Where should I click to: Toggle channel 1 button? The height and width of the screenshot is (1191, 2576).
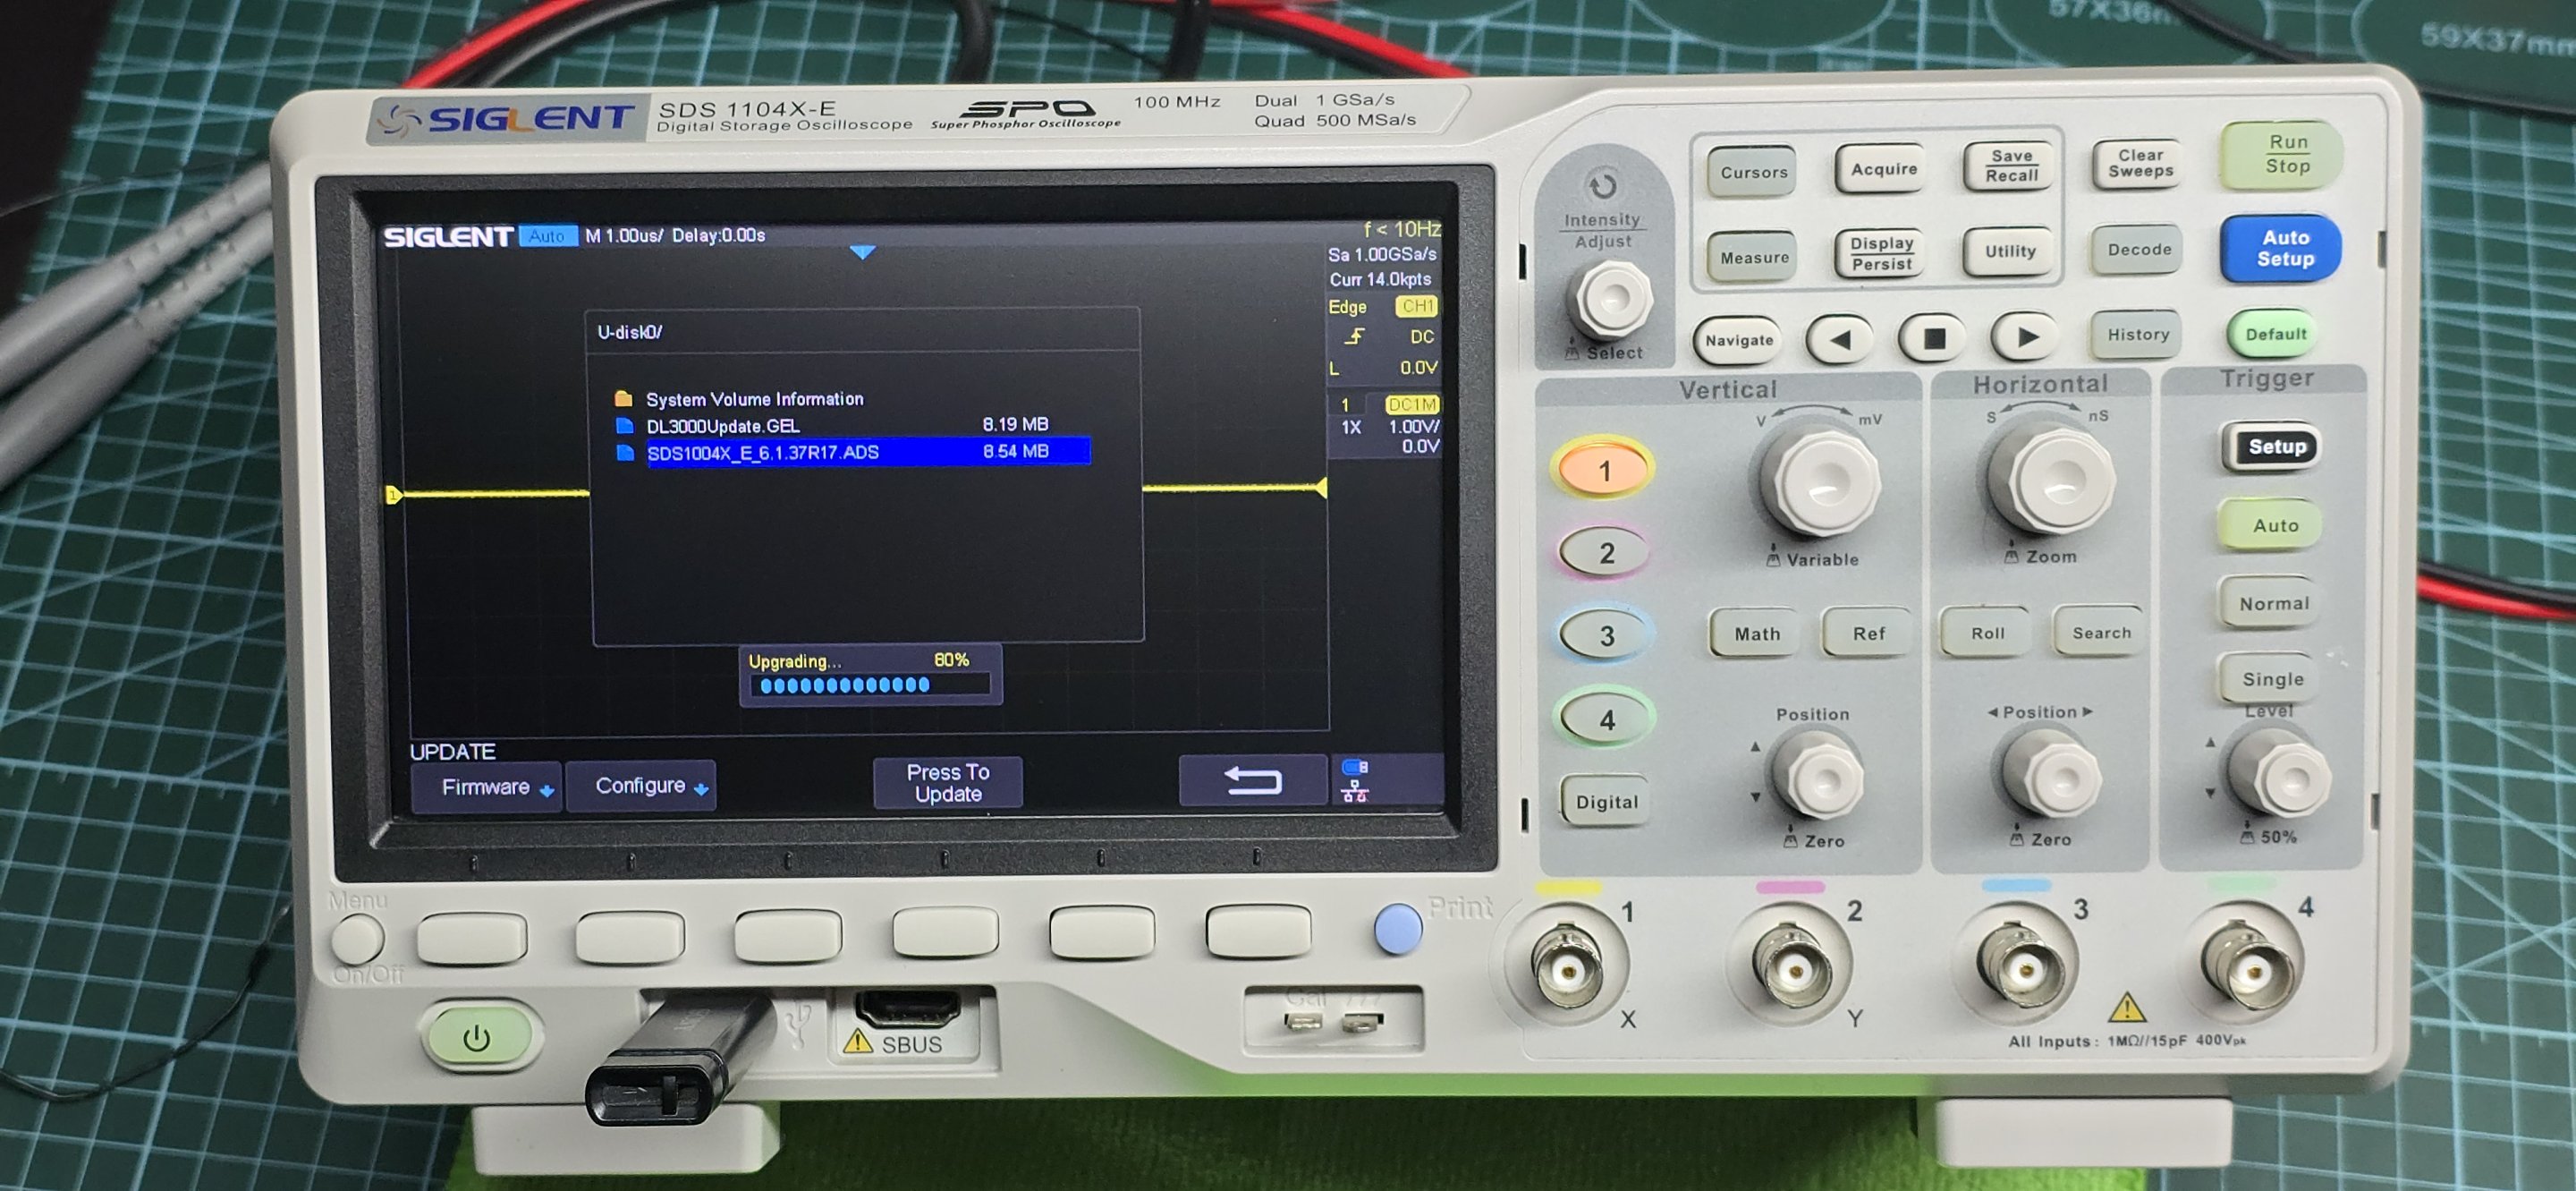coord(1604,470)
